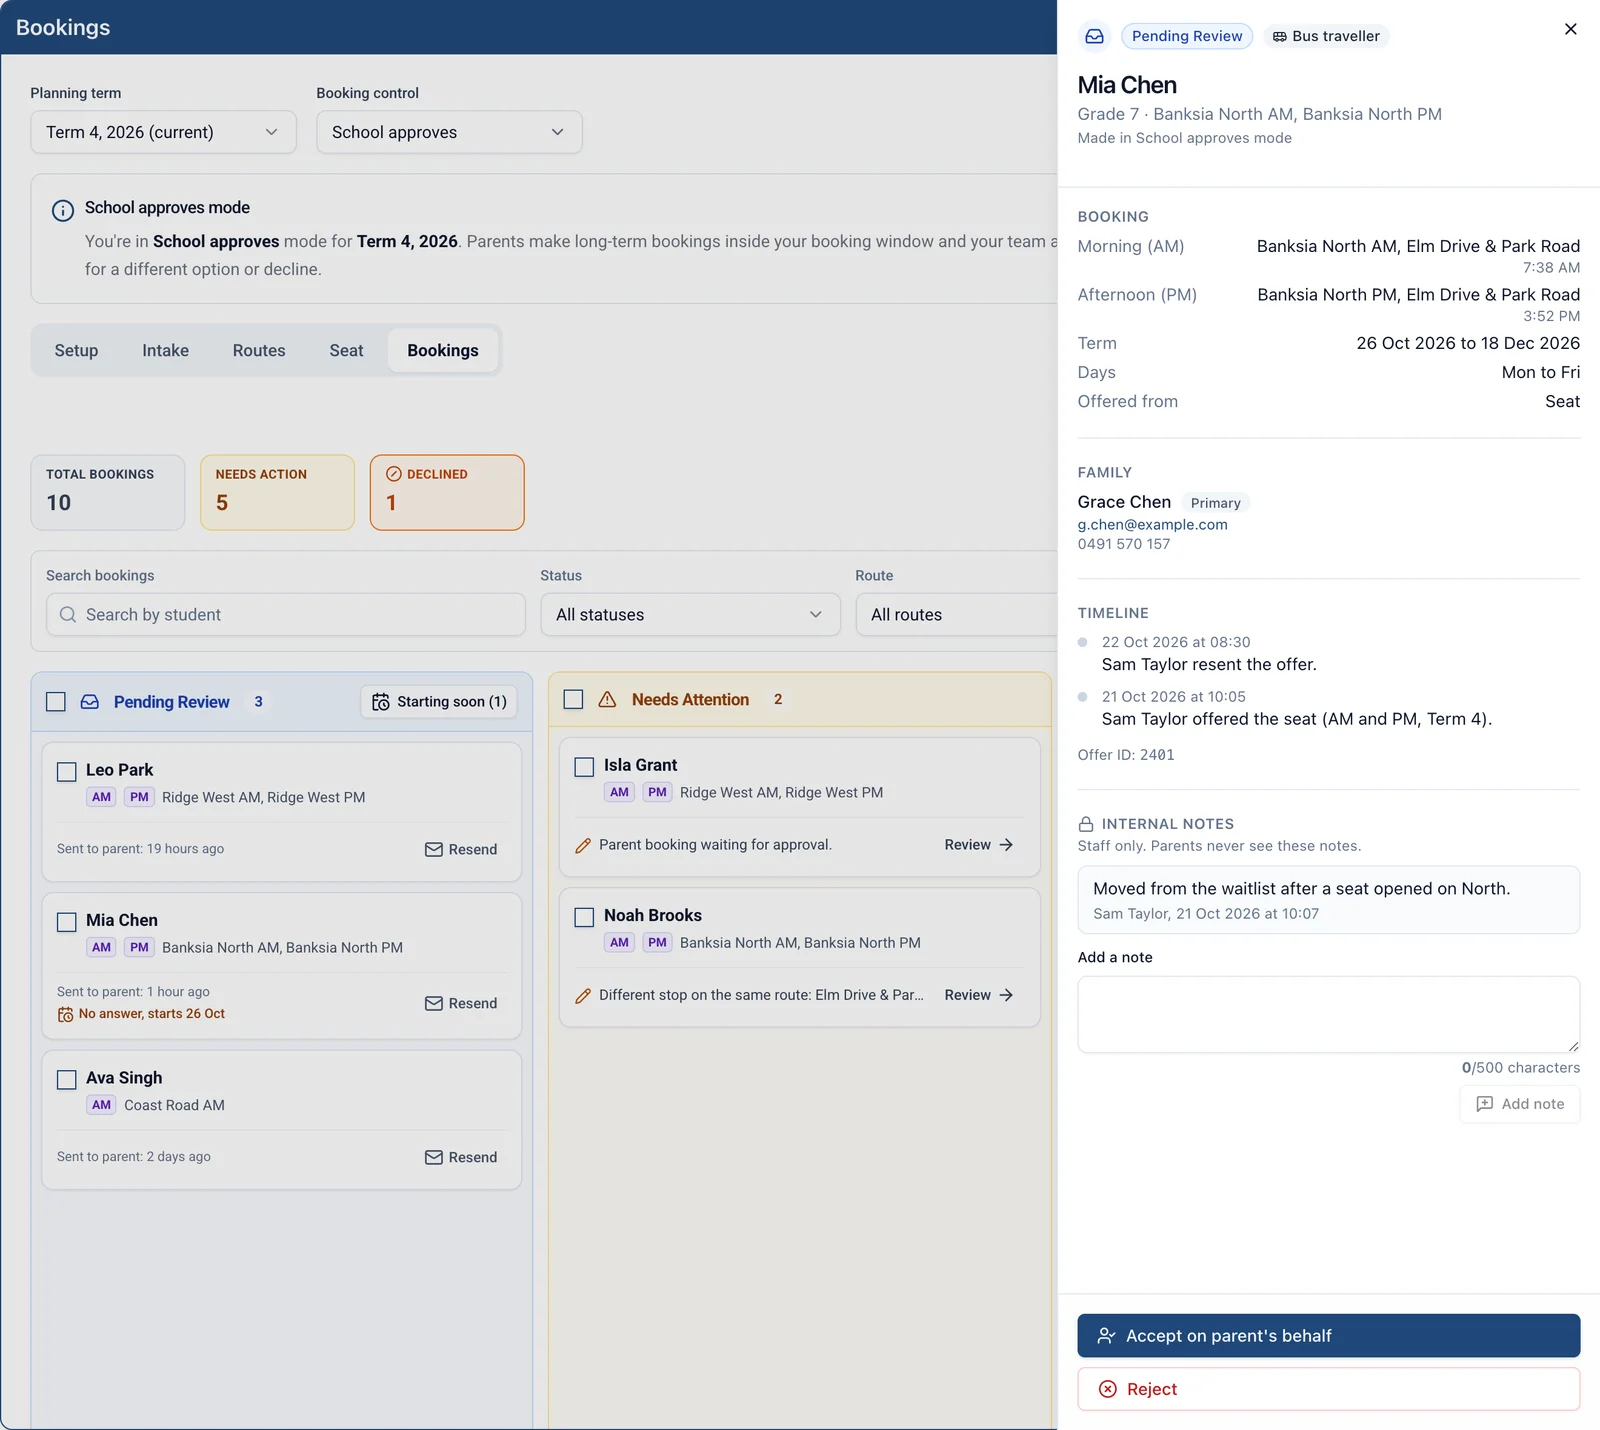Open g.chen@example.com email link

tap(1152, 525)
